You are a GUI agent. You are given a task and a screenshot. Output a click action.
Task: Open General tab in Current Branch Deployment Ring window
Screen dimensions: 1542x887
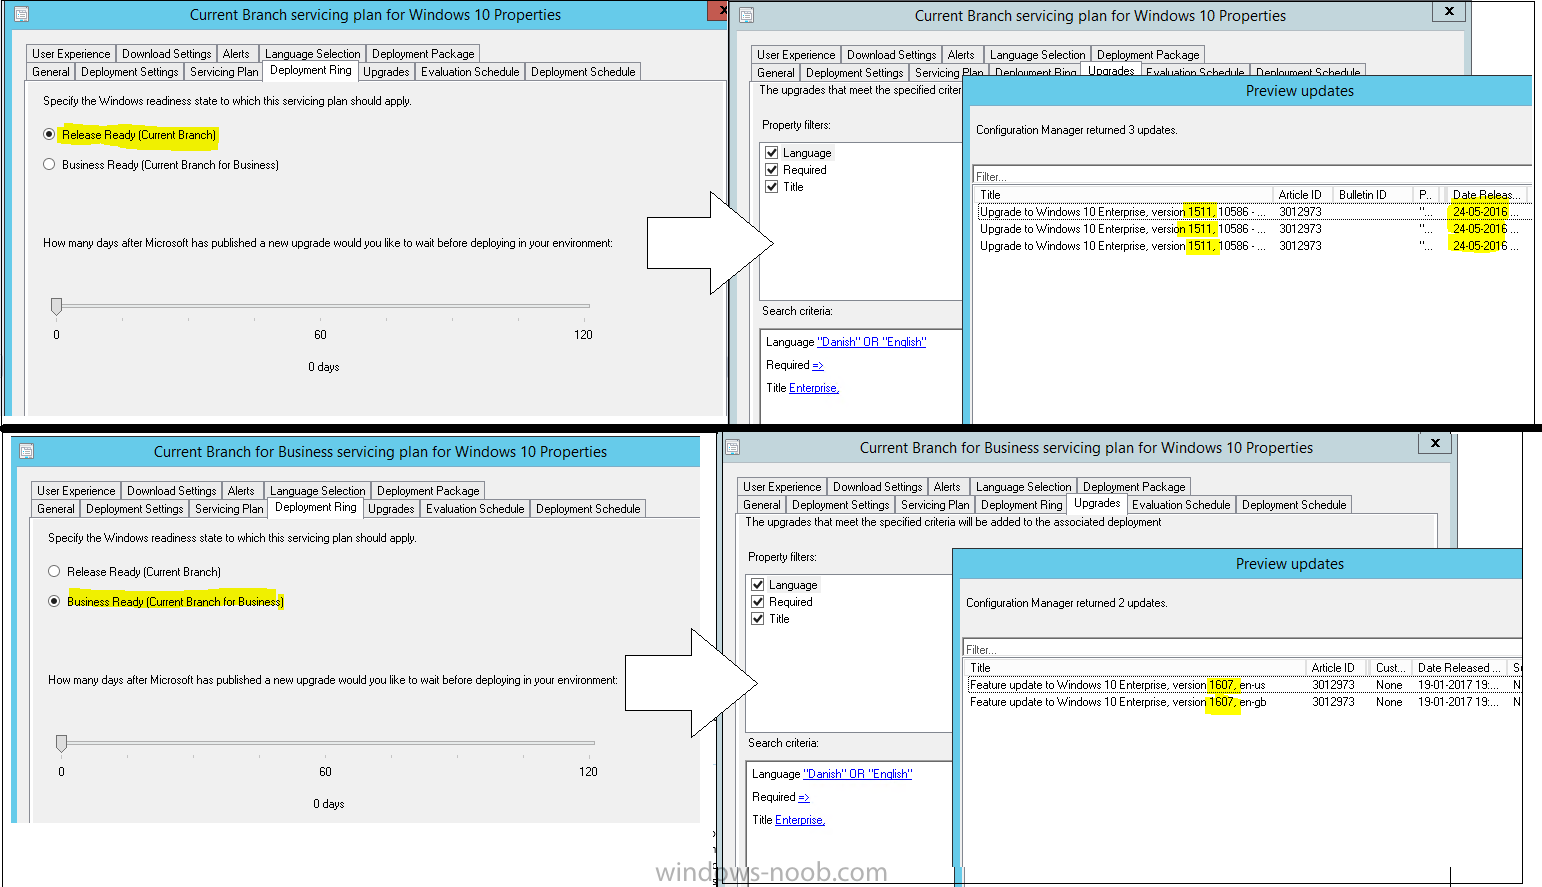51,72
